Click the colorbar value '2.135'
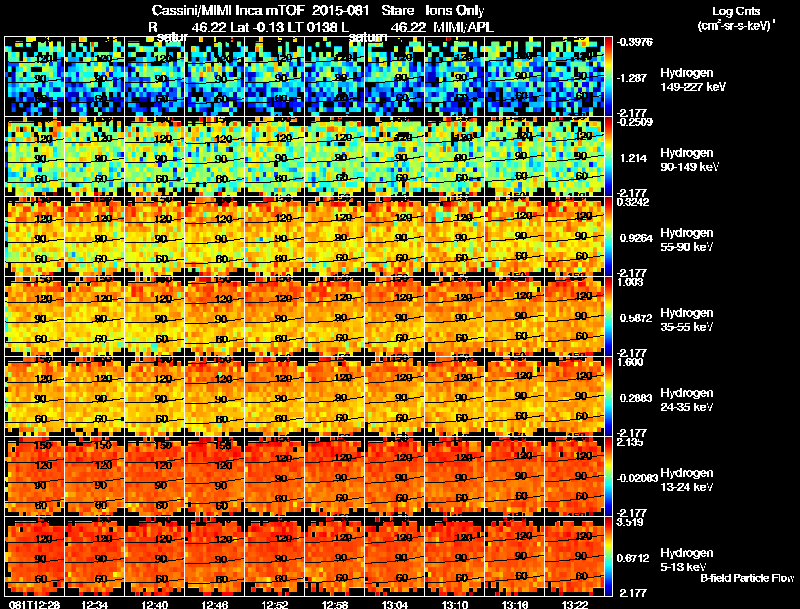Image resolution: width=800 pixels, height=609 pixels. tap(630, 442)
